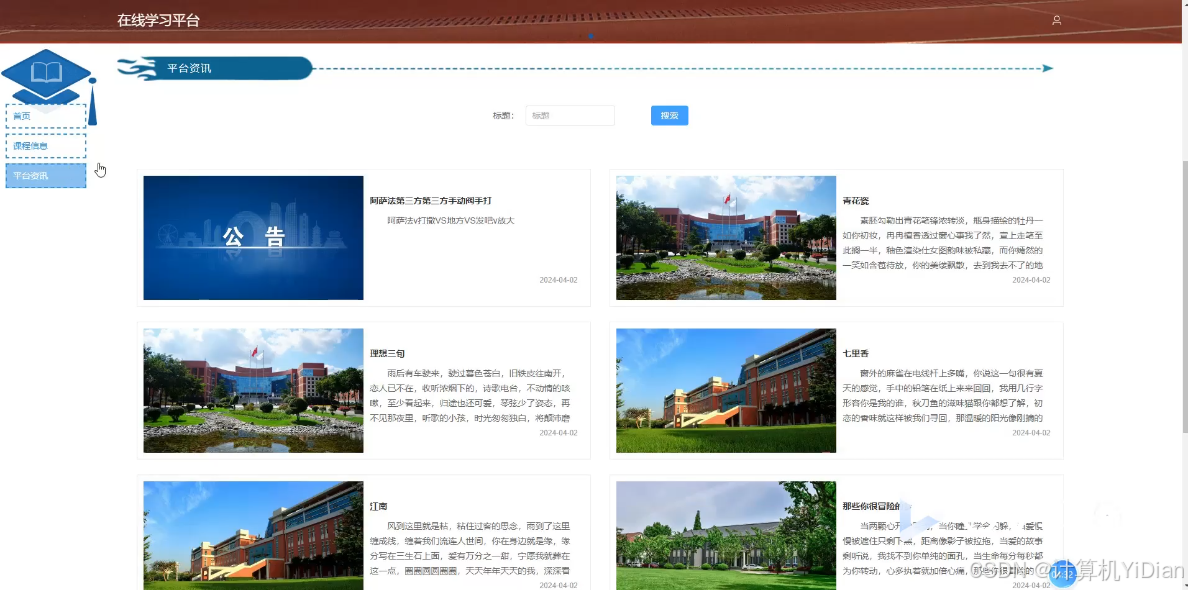Open the 青花瓷 article

click(855, 200)
